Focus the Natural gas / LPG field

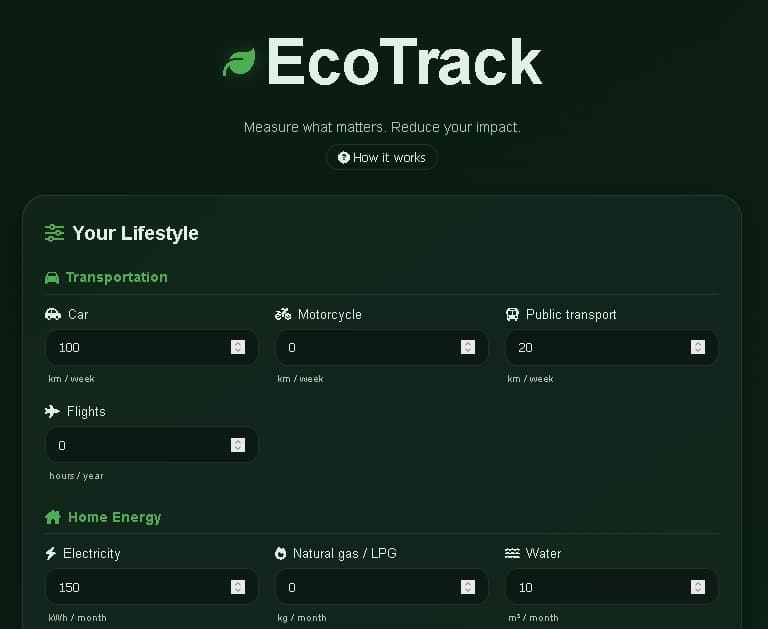(x=382, y=587)
